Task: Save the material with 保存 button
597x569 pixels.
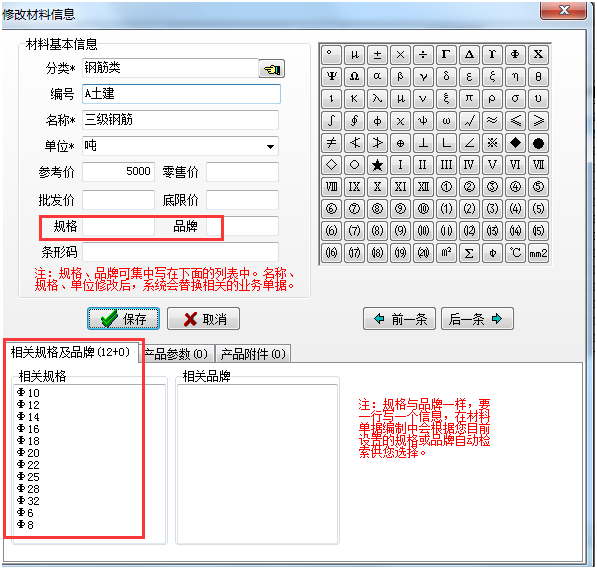Action: point(123,318)
